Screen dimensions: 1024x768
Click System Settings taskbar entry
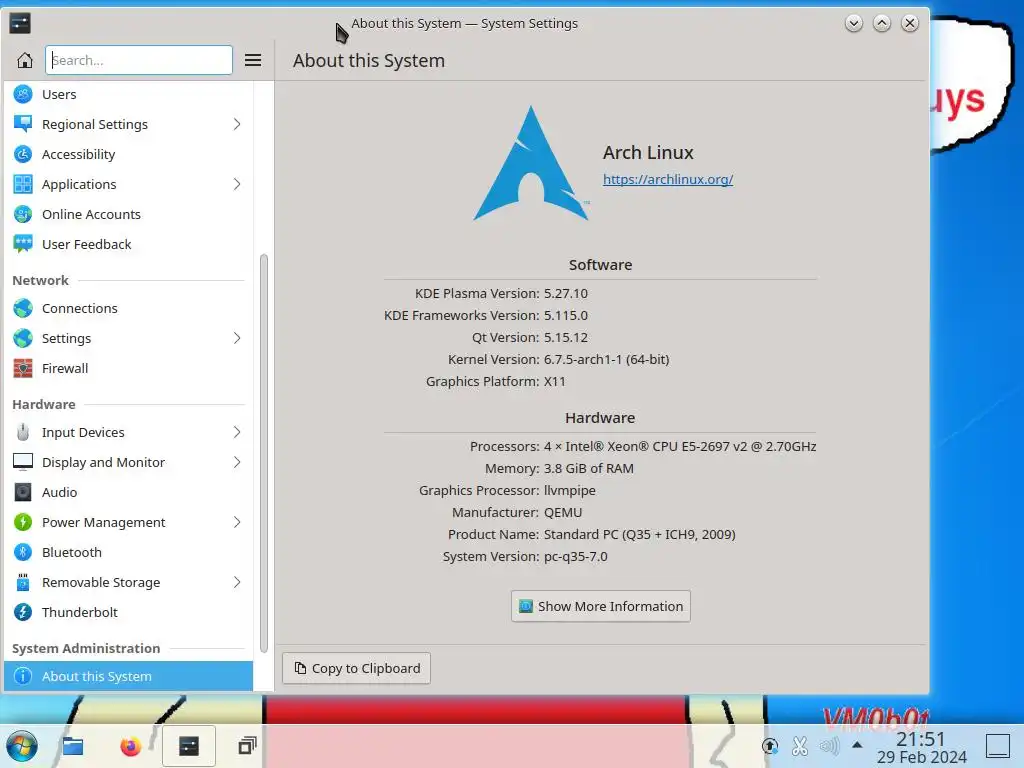click(189, 746)
